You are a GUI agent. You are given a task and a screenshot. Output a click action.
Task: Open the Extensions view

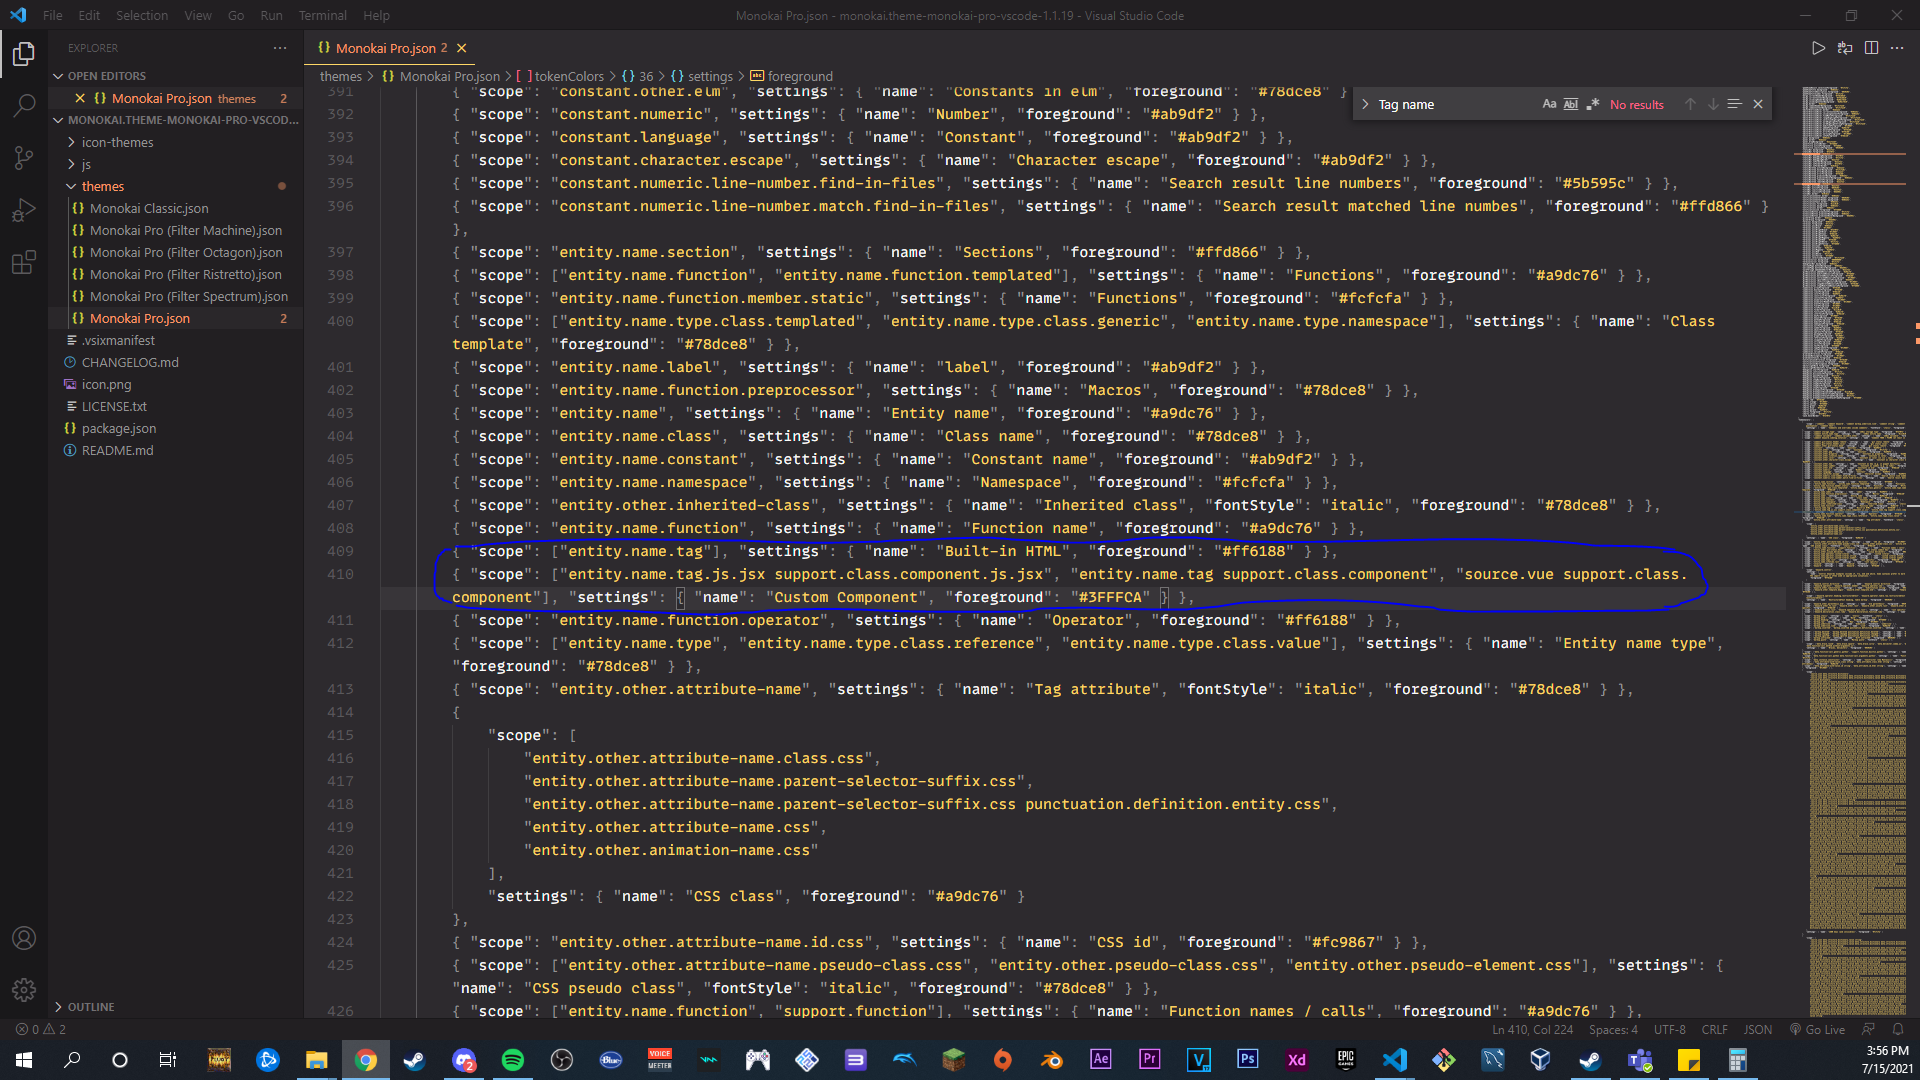coord(24,263)
